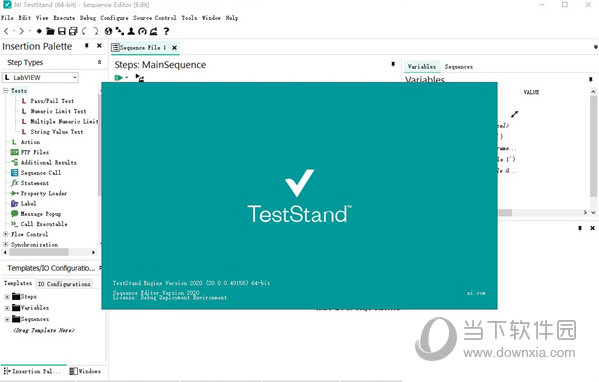Click the Back navigation arrow in toolbar
Image resolution: width=599 pixels, height=382 pixels.
pyautogui.click(x=6, y=31)
